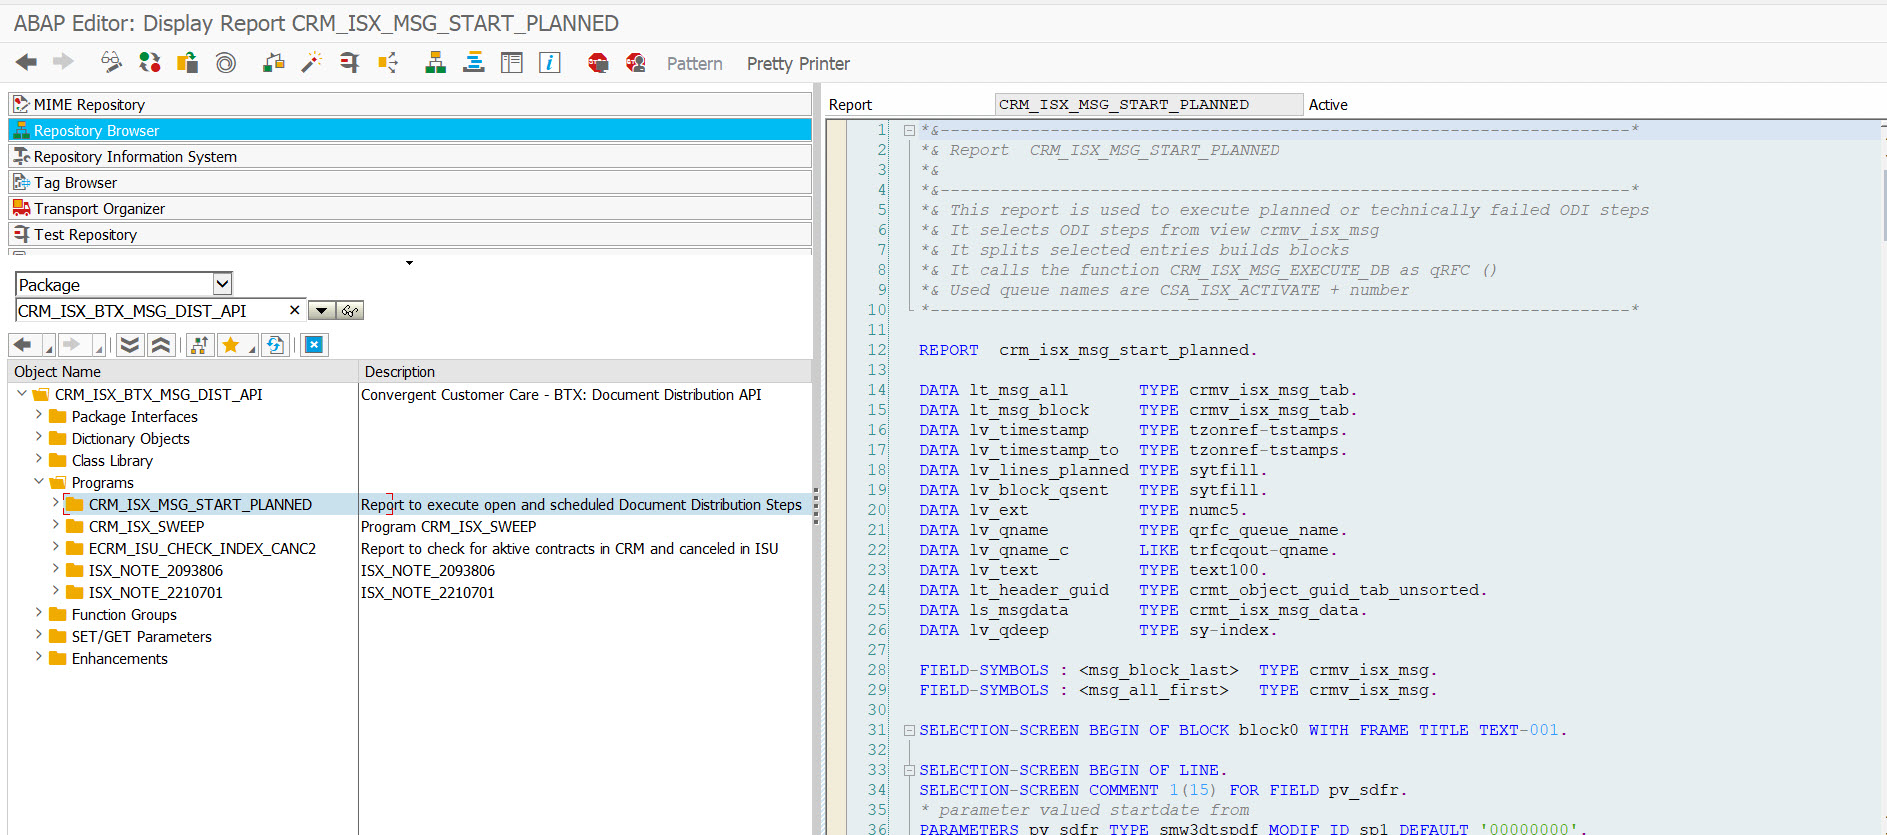This screenshot has height=835, width=1887.
Task: Close the repository browser with blue X
Action: 314,345
